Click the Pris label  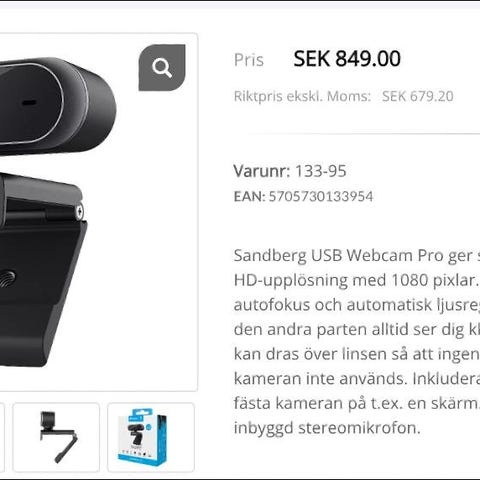(249, 60)
